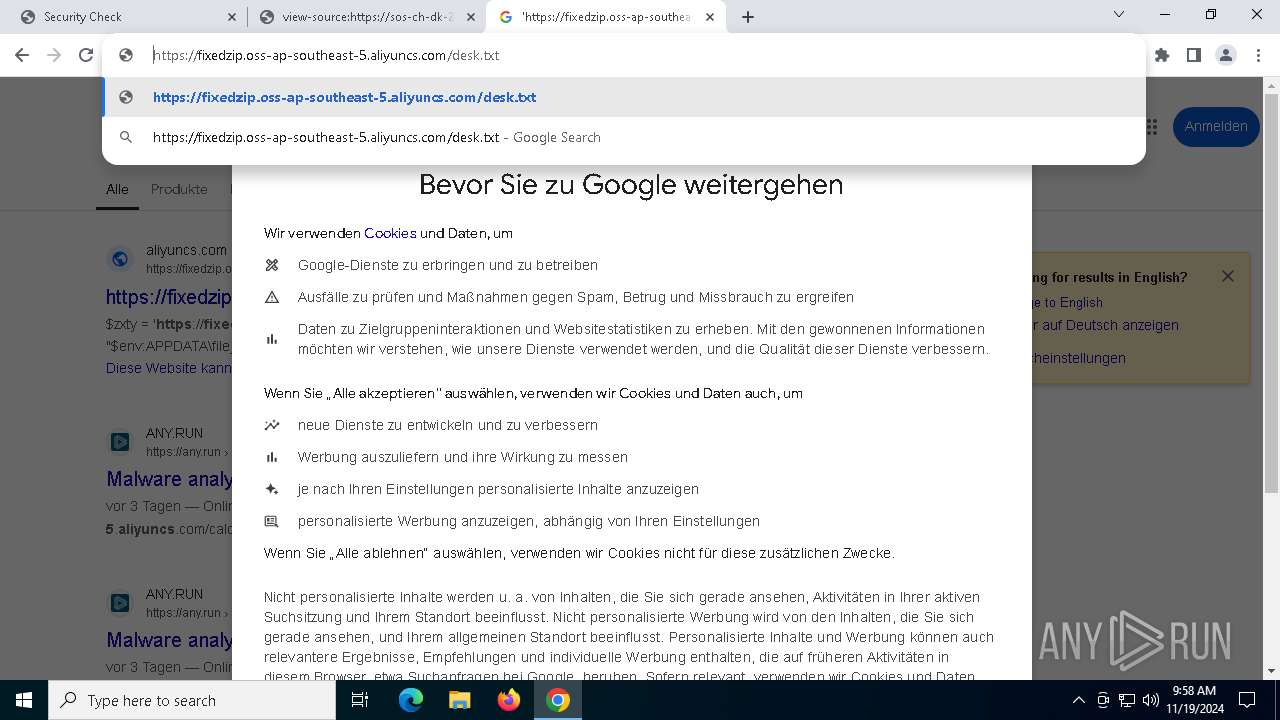The width and height of the screenshot is (1280, 720).
Task: Click the Chrome taskbar icon
Action: click(x=558, y=700)
